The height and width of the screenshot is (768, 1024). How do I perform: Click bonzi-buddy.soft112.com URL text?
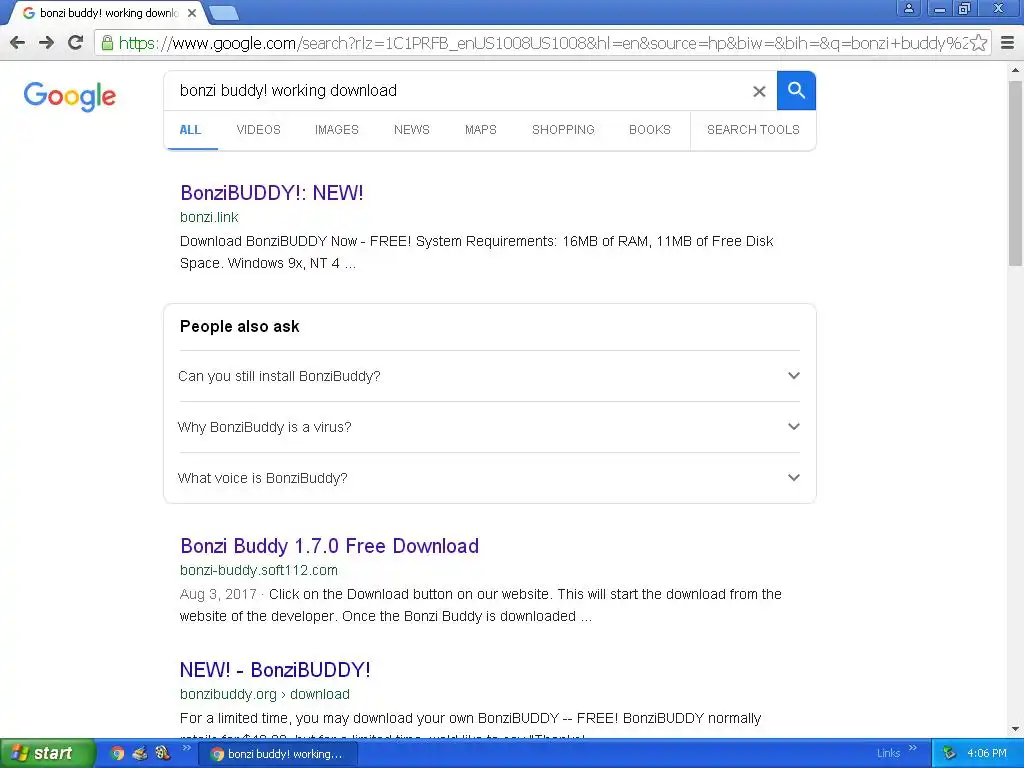[x=259, y=570]
